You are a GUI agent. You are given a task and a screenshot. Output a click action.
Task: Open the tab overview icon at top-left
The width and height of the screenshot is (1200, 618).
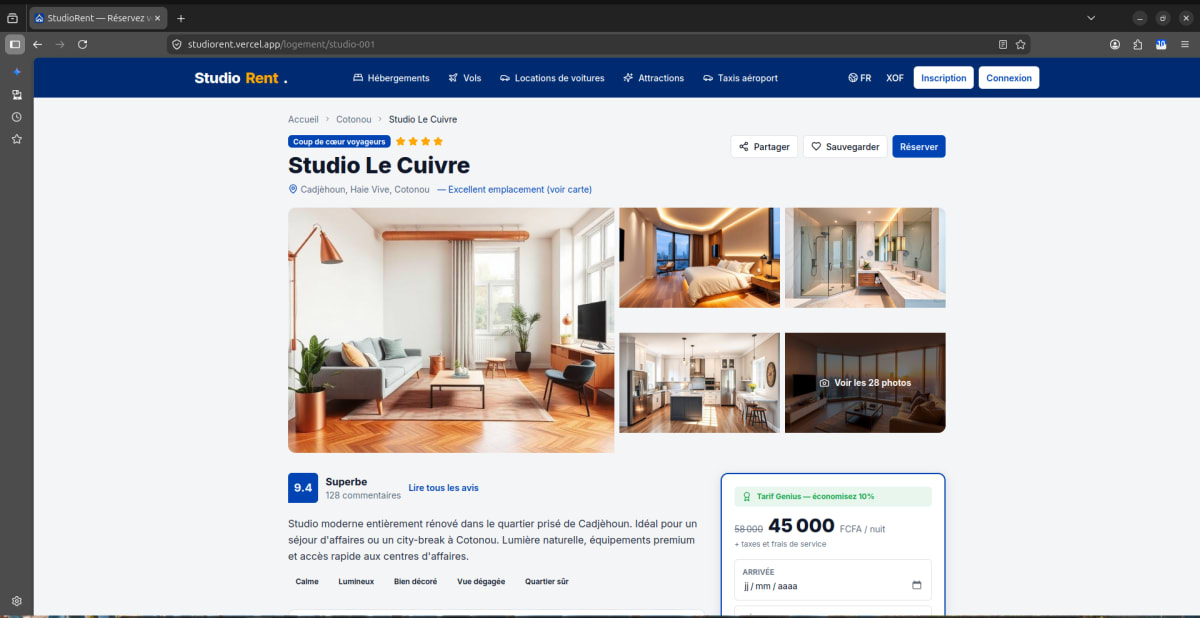(x=13, y=18)
